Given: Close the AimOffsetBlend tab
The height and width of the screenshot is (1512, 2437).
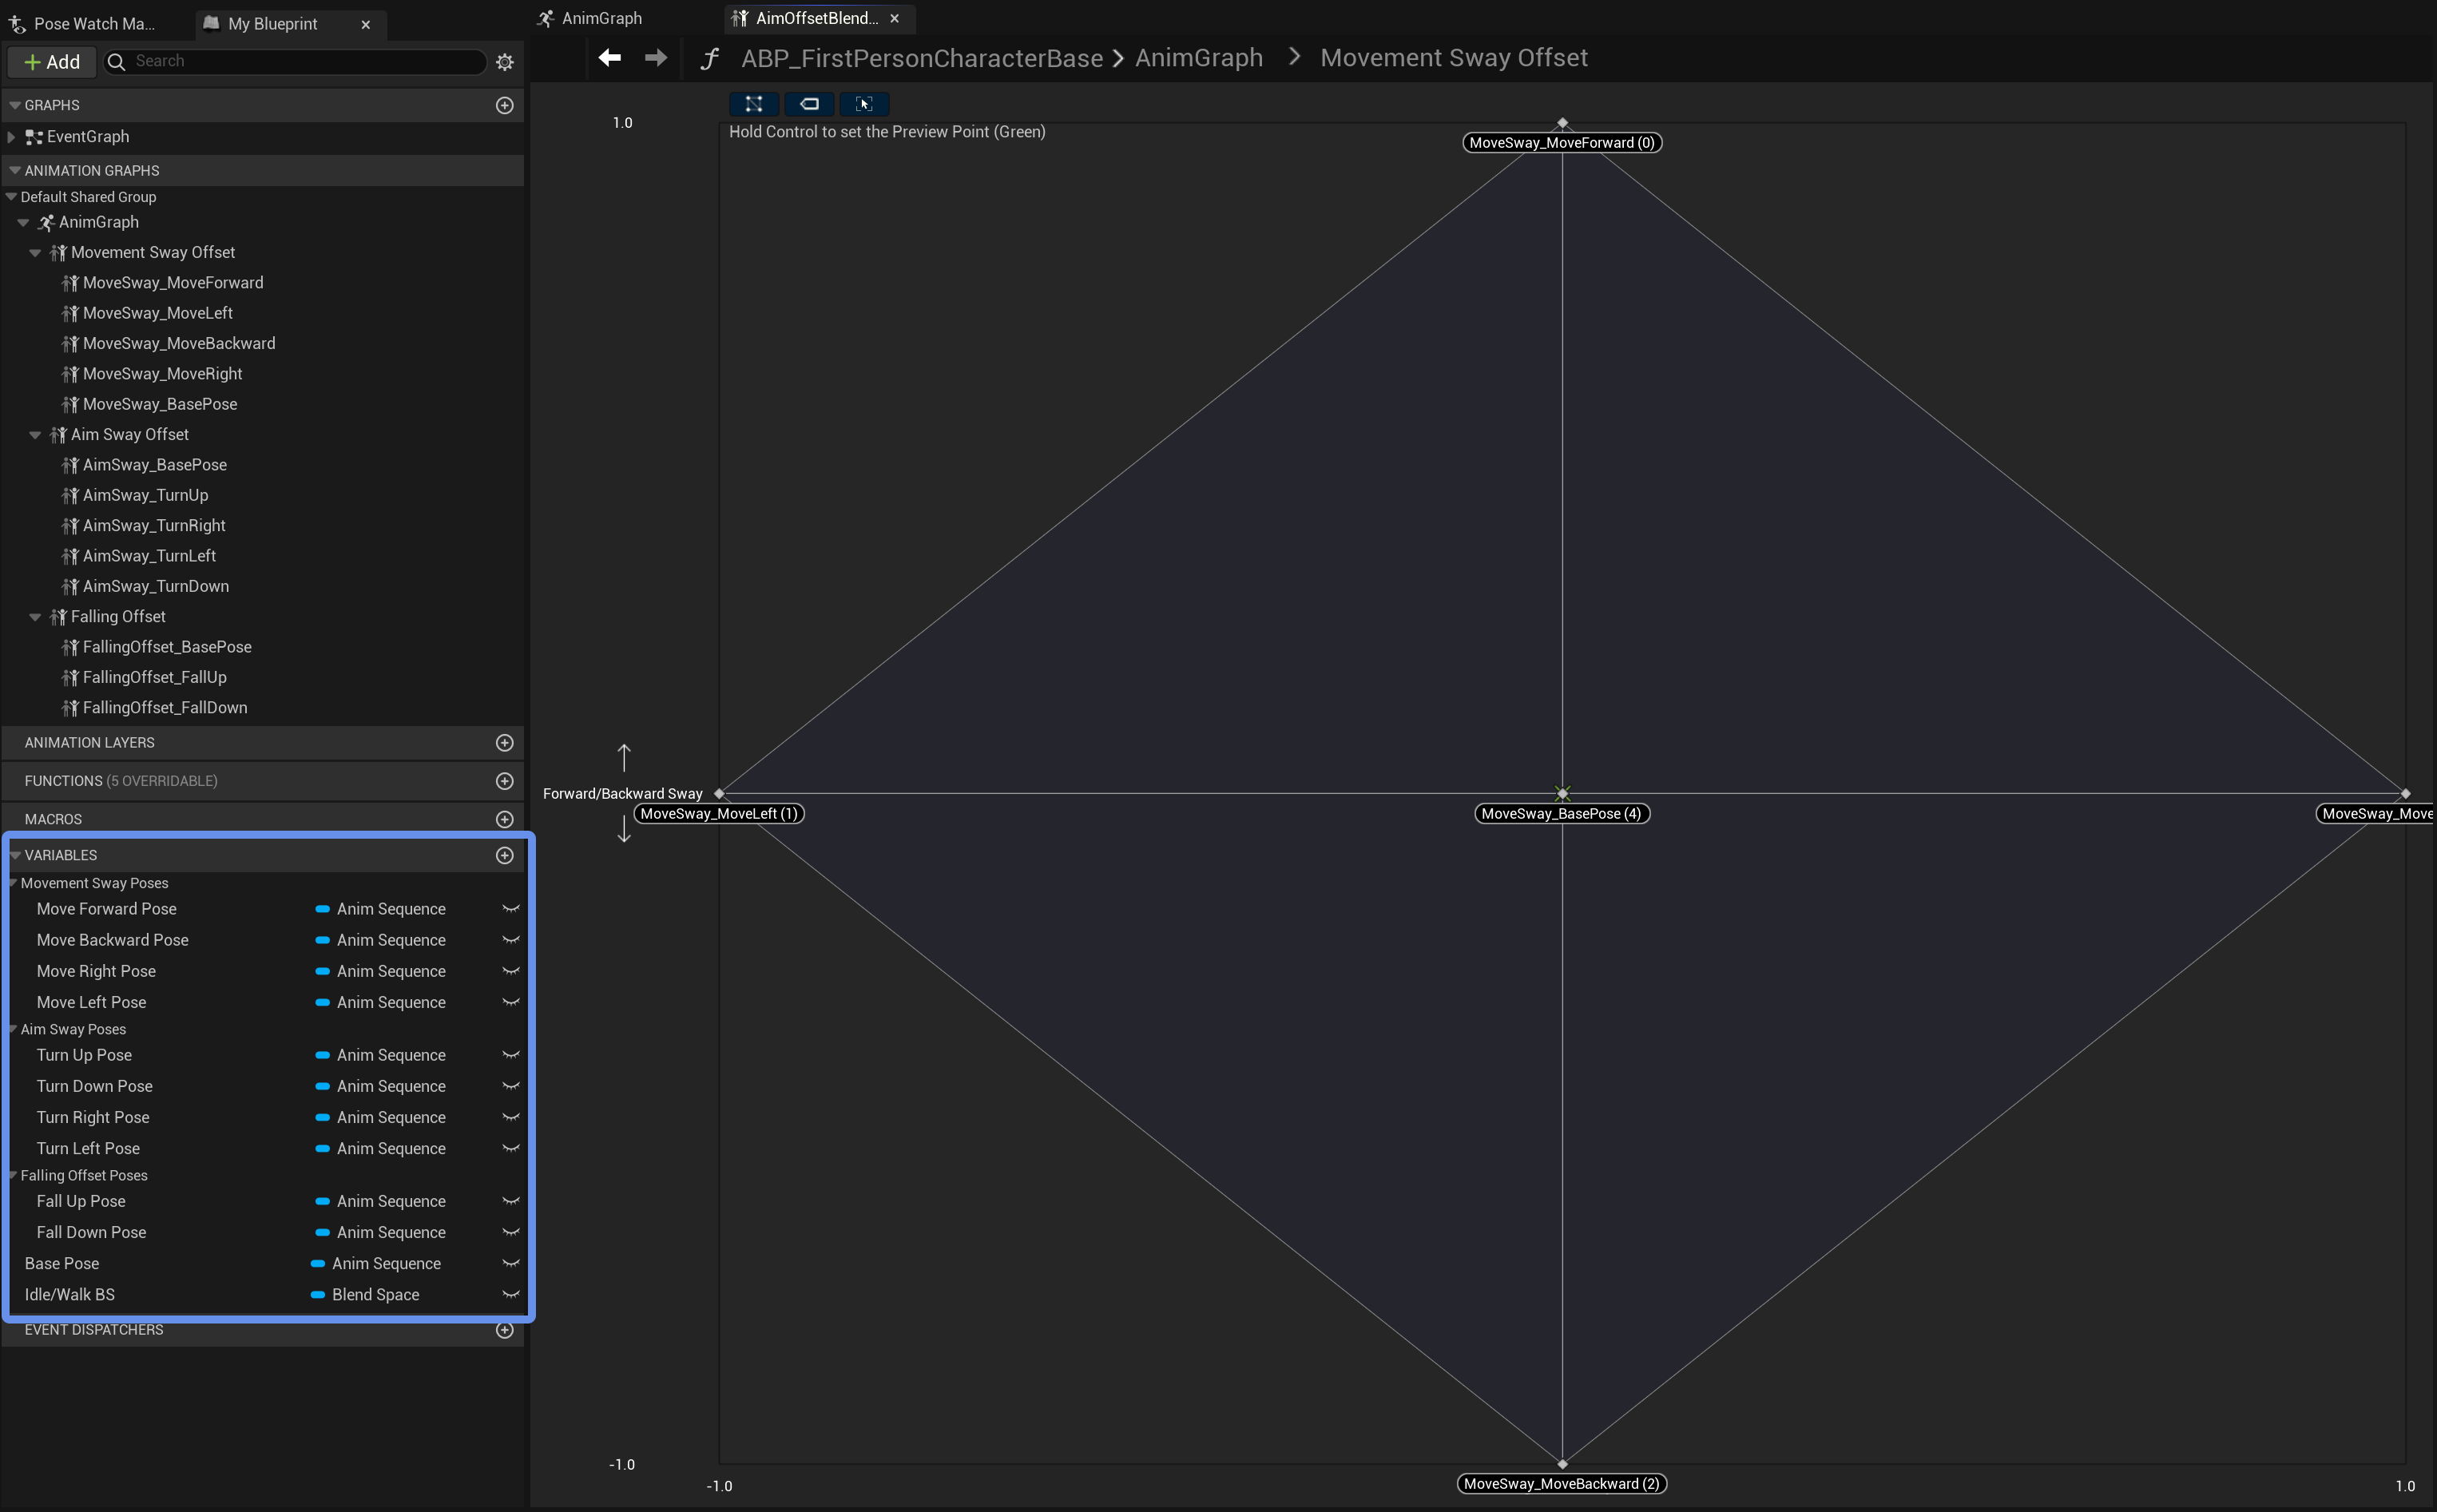Looking at the screenshot, I should click(895, 18).
